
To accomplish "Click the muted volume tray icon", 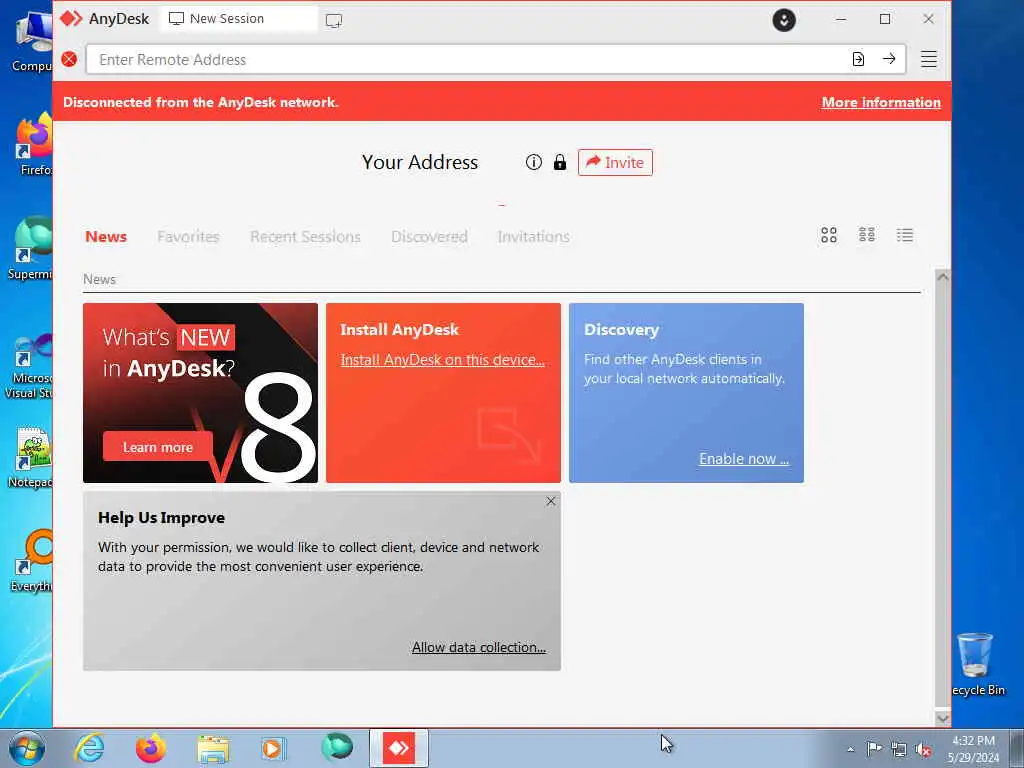I will 923,750.
